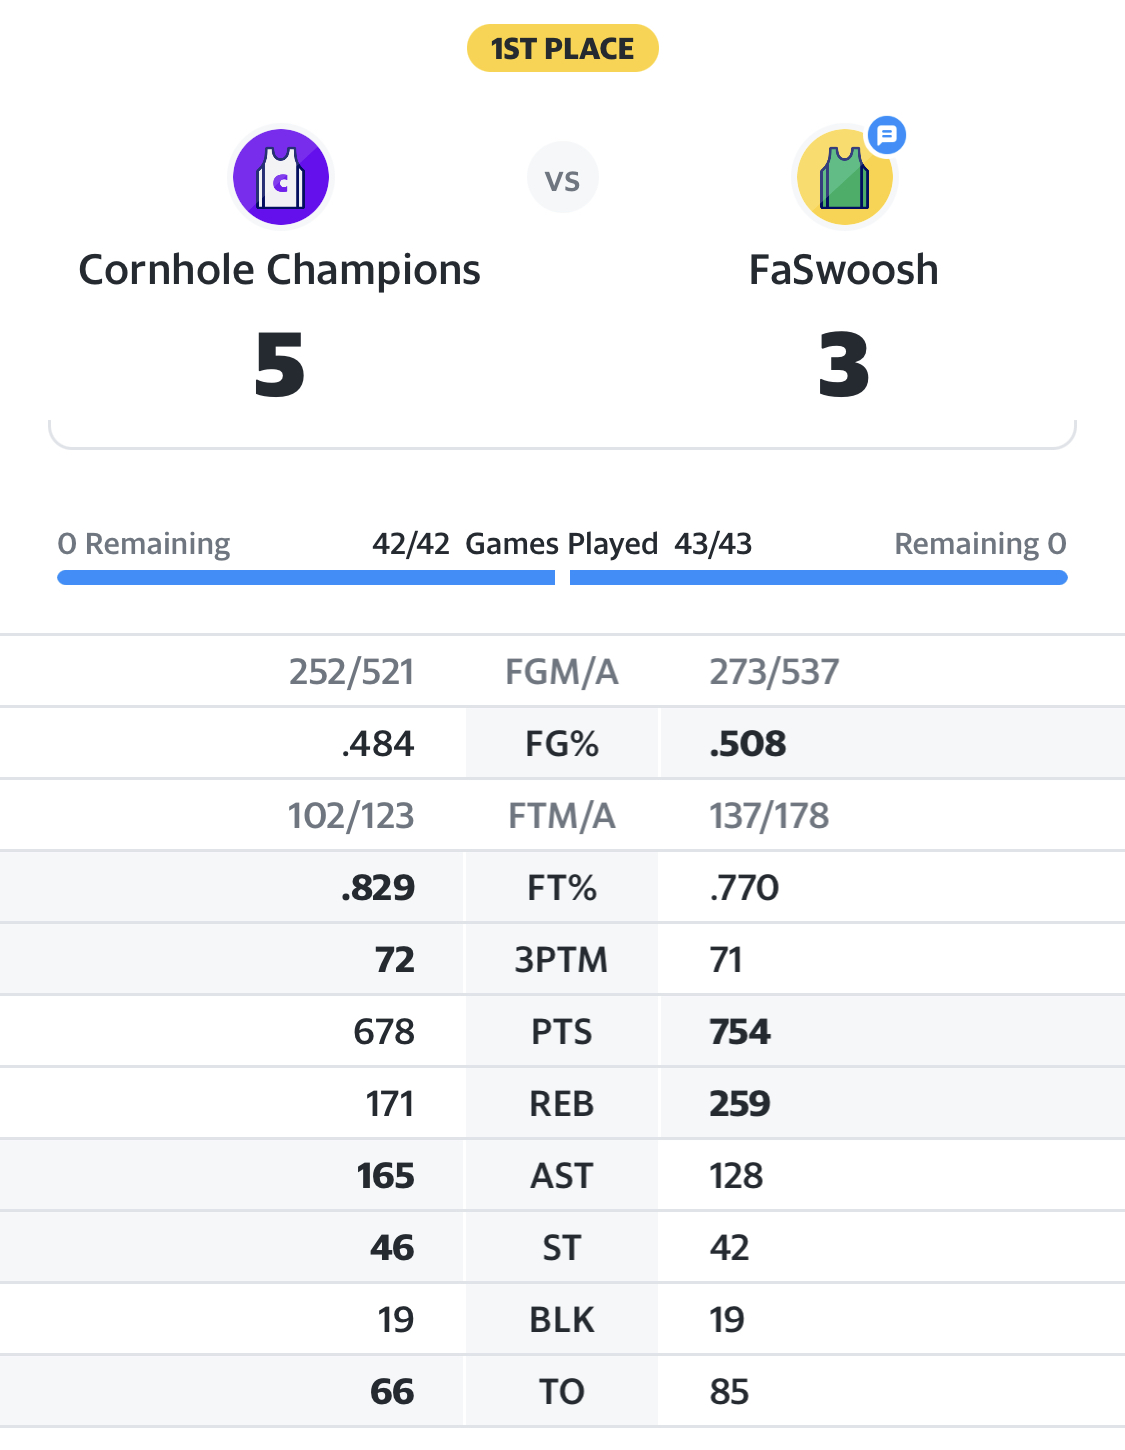
Task: Click the Games Played label
Action: tap(562, 544)
